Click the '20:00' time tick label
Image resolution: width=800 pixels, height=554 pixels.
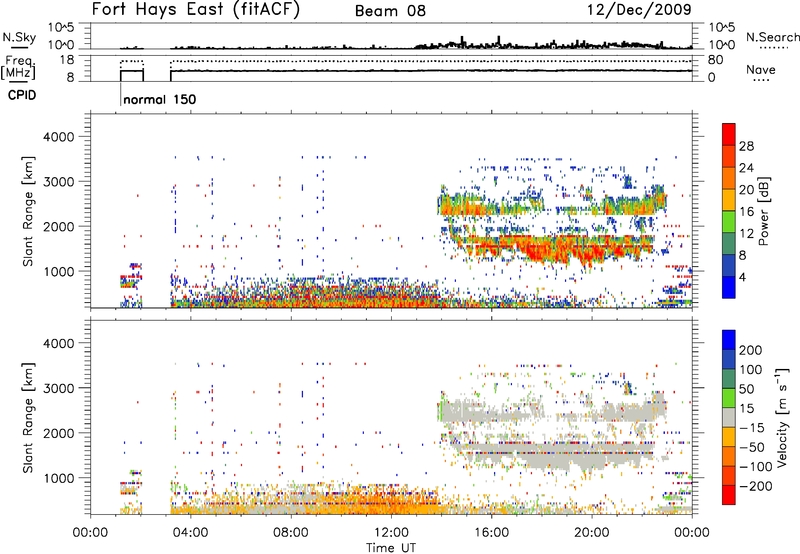coord(592,533)
